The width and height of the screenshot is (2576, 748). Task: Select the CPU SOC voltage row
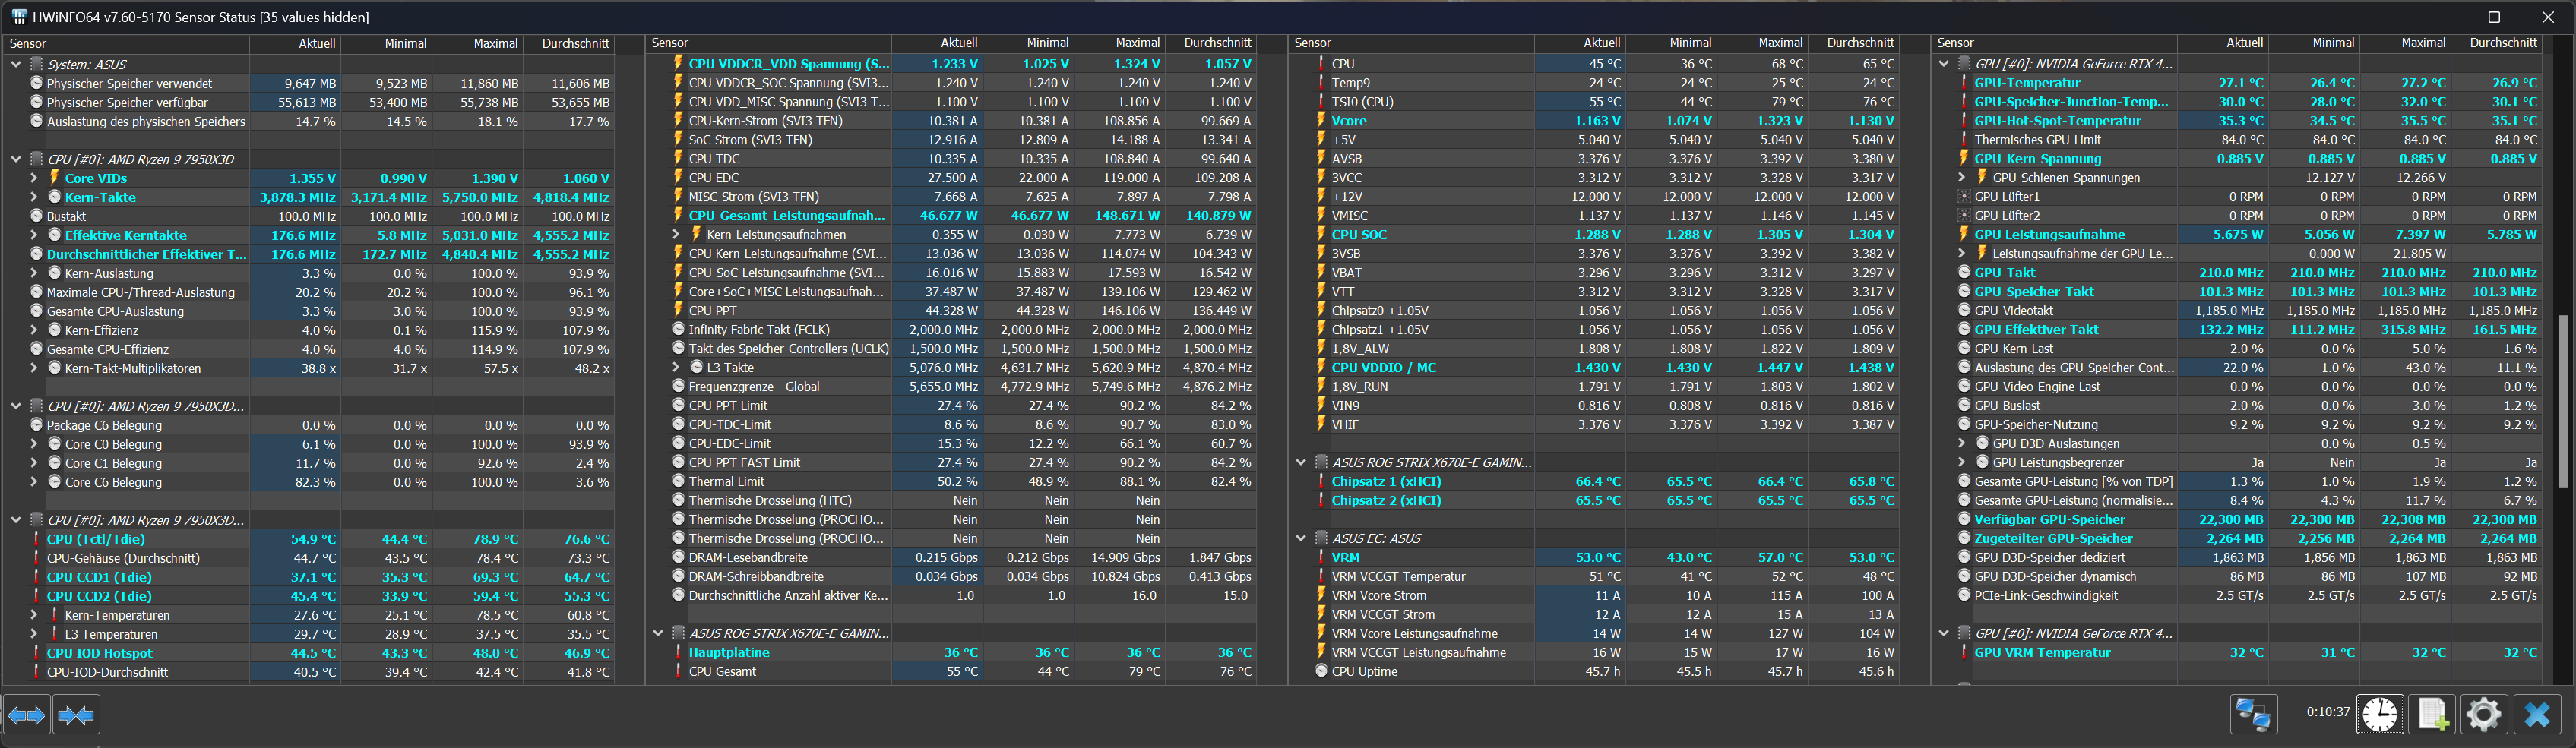point(1606,234)
